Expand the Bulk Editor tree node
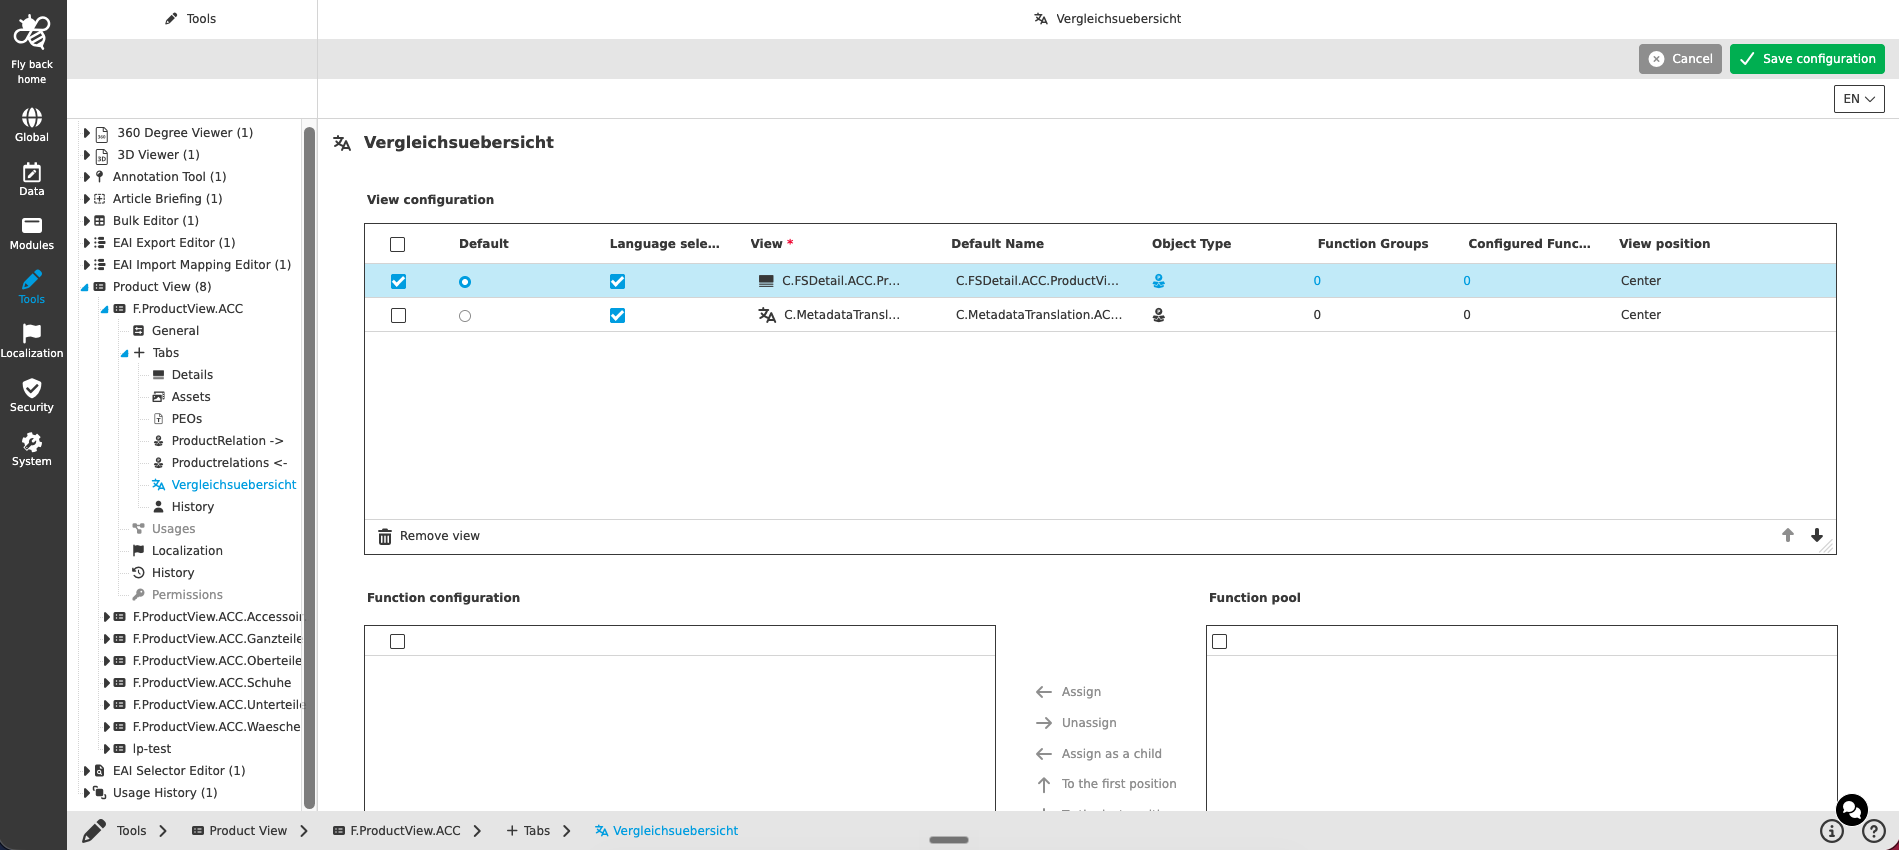Viewport: 1899px width, 850px height. coord(87,221)
